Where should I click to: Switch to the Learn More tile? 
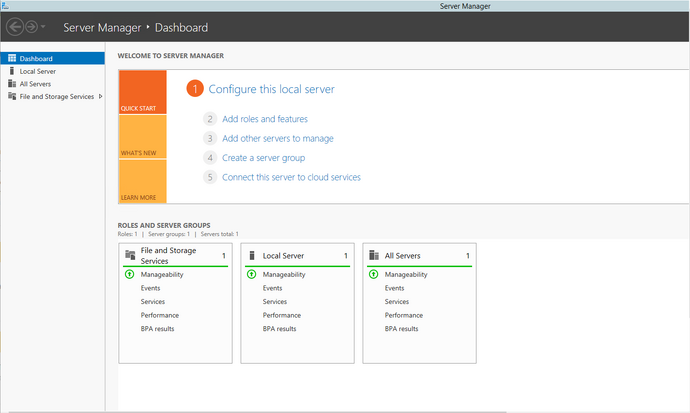coord(143,181)
